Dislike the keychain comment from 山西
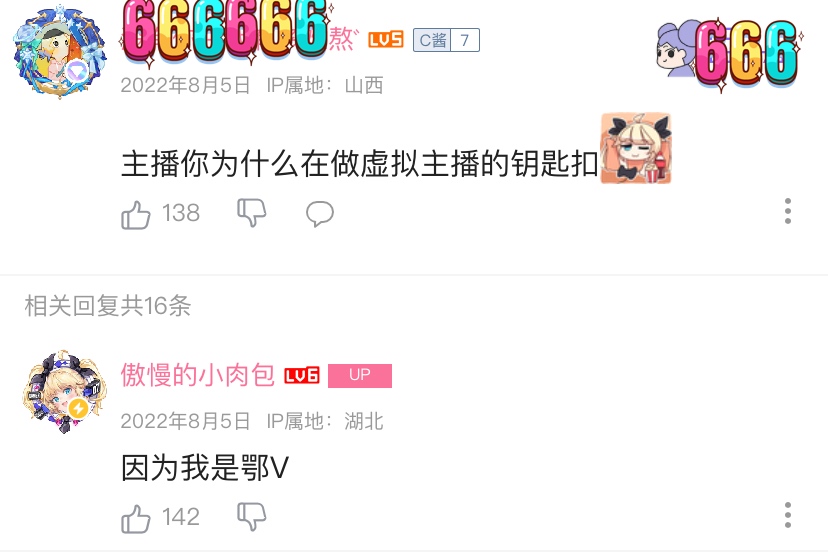 pyautogui.click(x=251, y=213)
